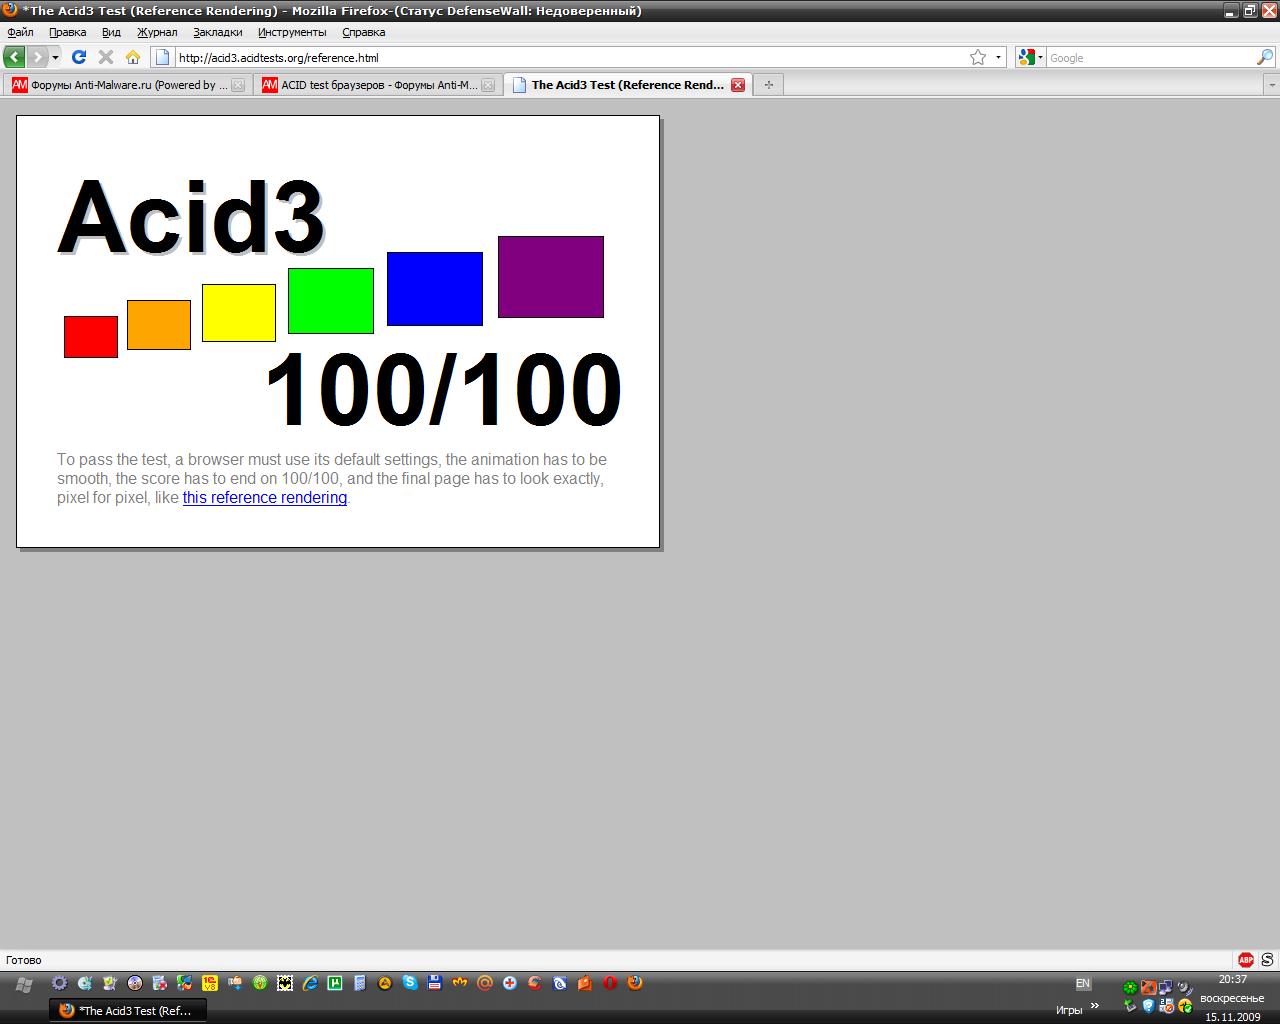Go back with the green Back arrow
Screen dimensions: 1280x1024
pyautogui.click(x=14, y=57)
